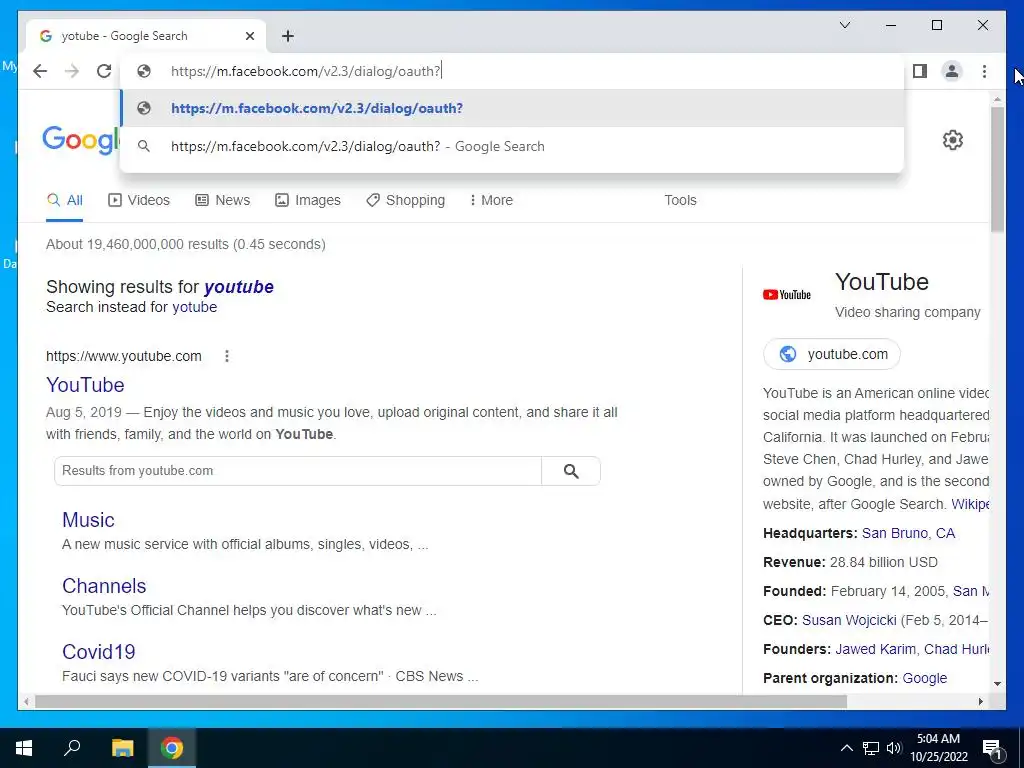Click the vertical scrollbar thumb
The image size is (1024, 768).
[997, 168]
